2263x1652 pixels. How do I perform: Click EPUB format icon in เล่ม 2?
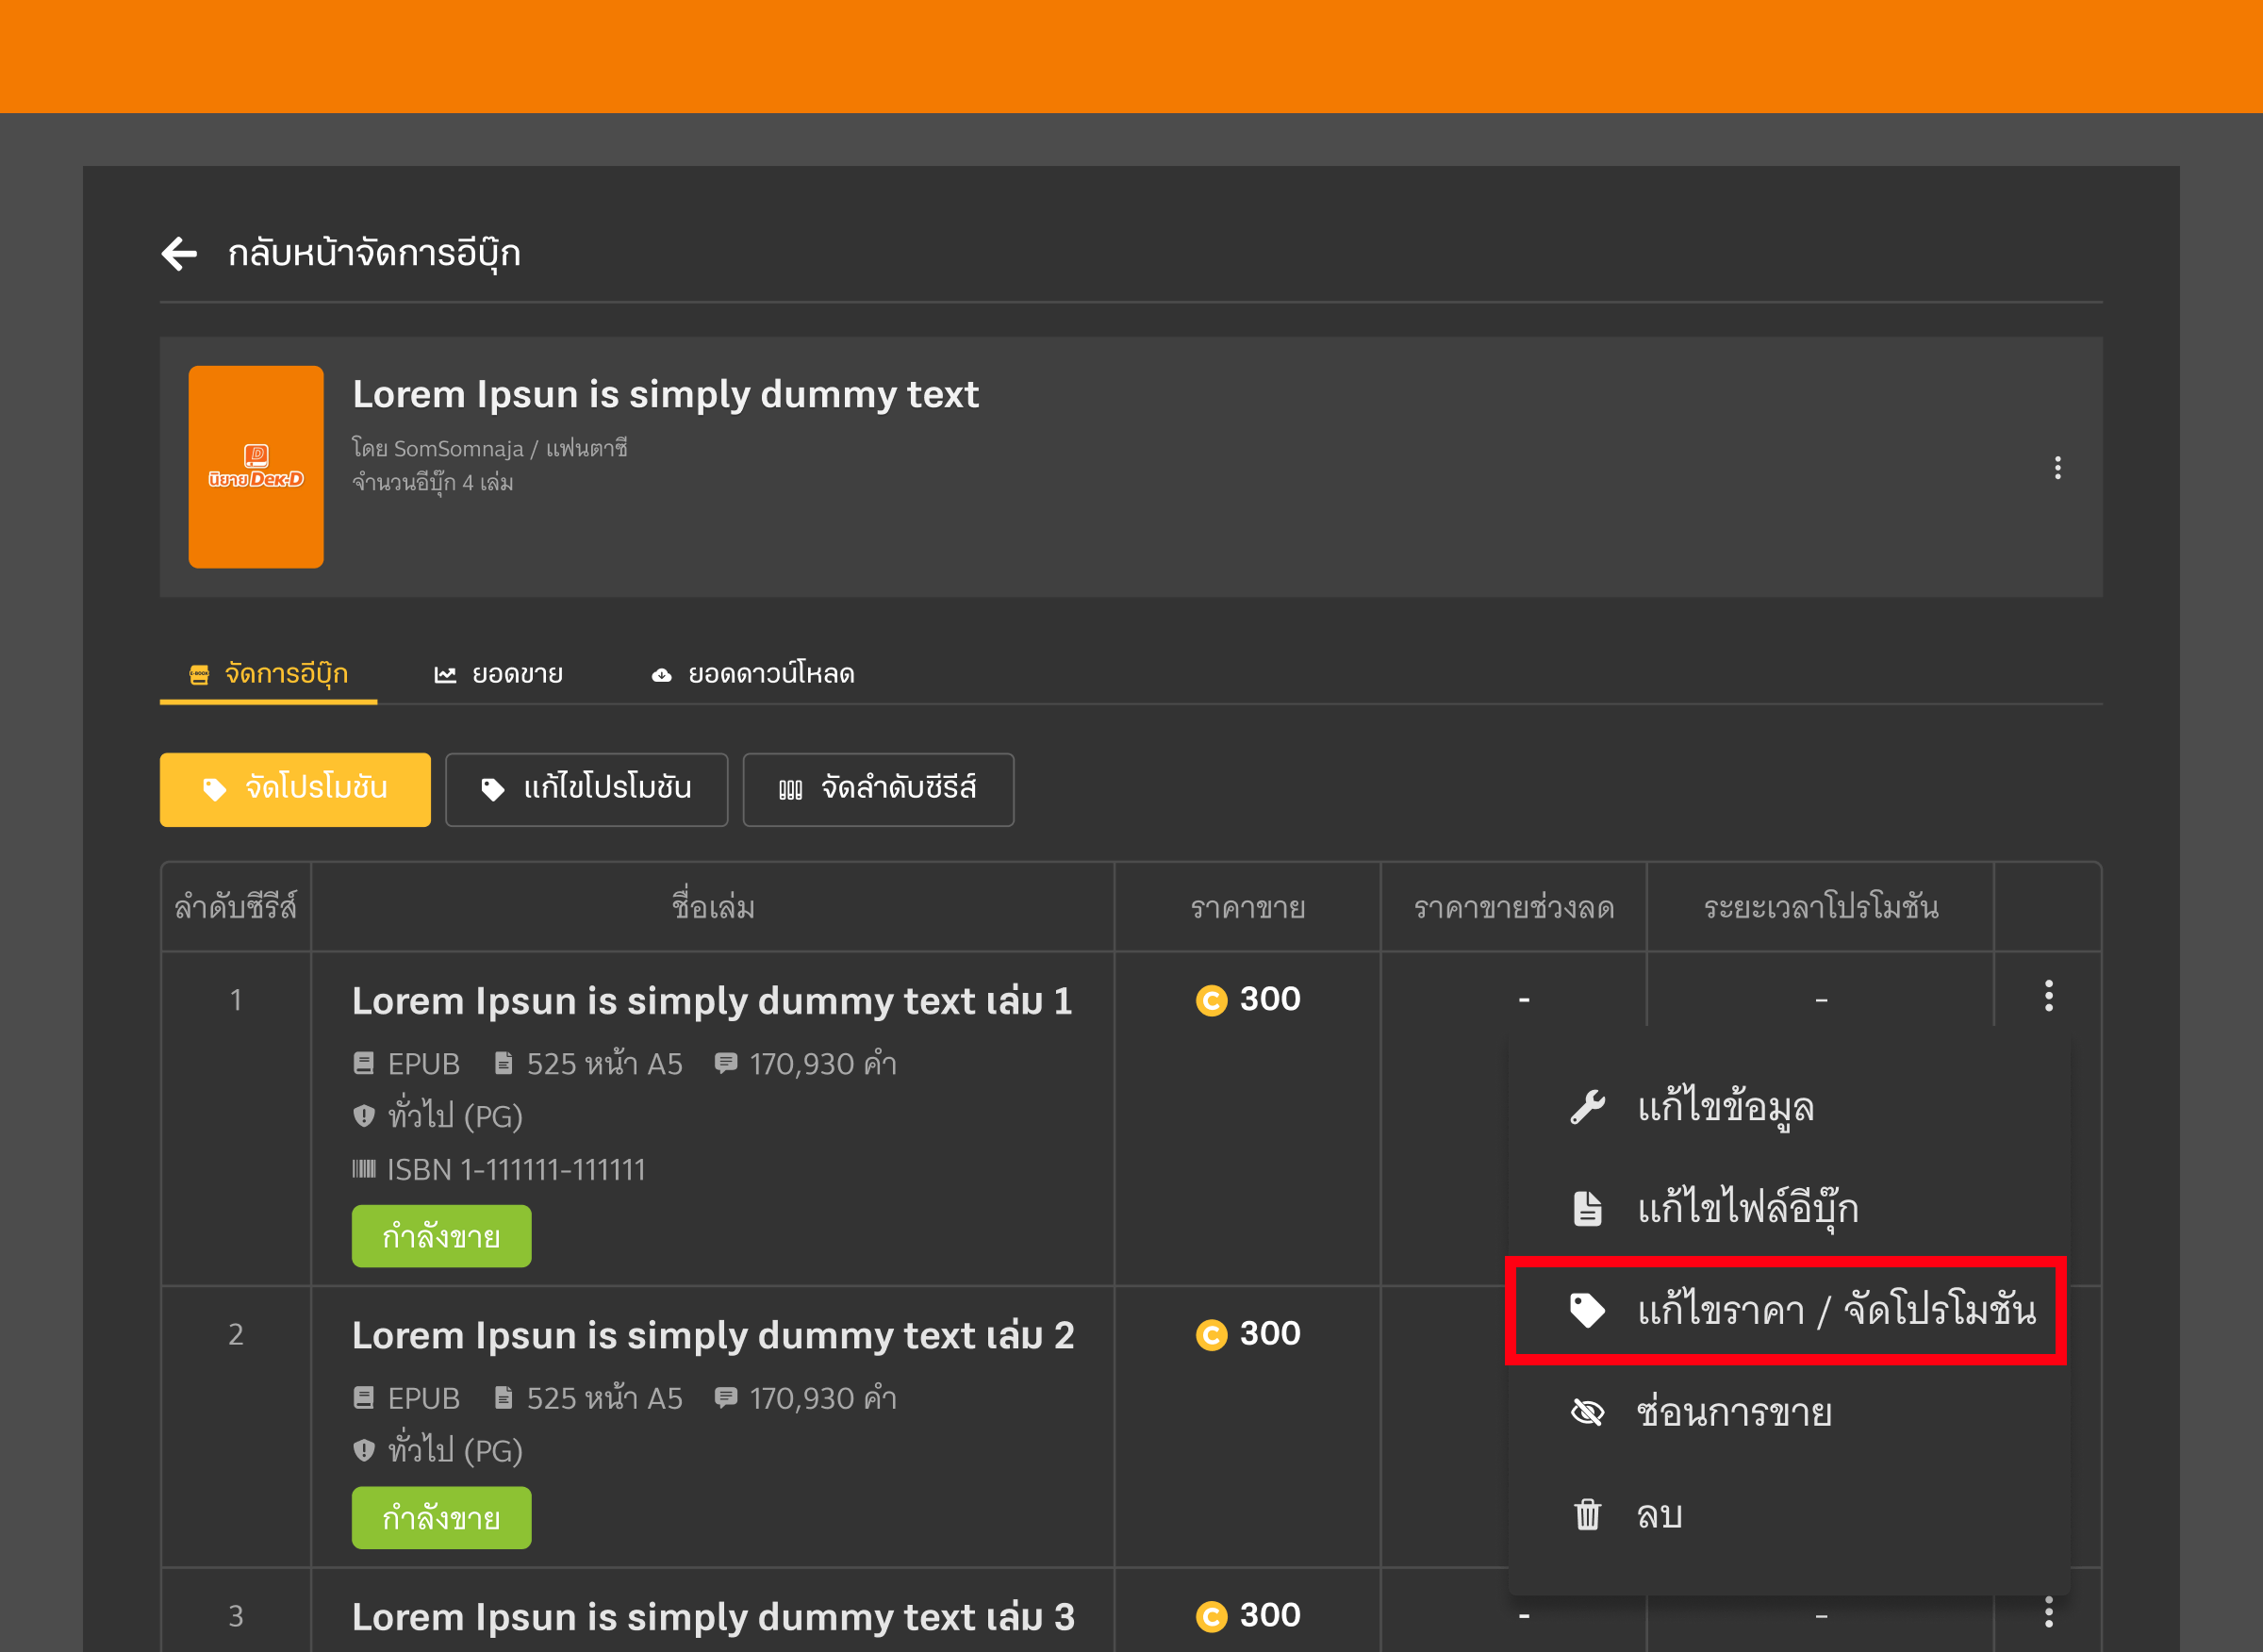tap(364, 1397)
